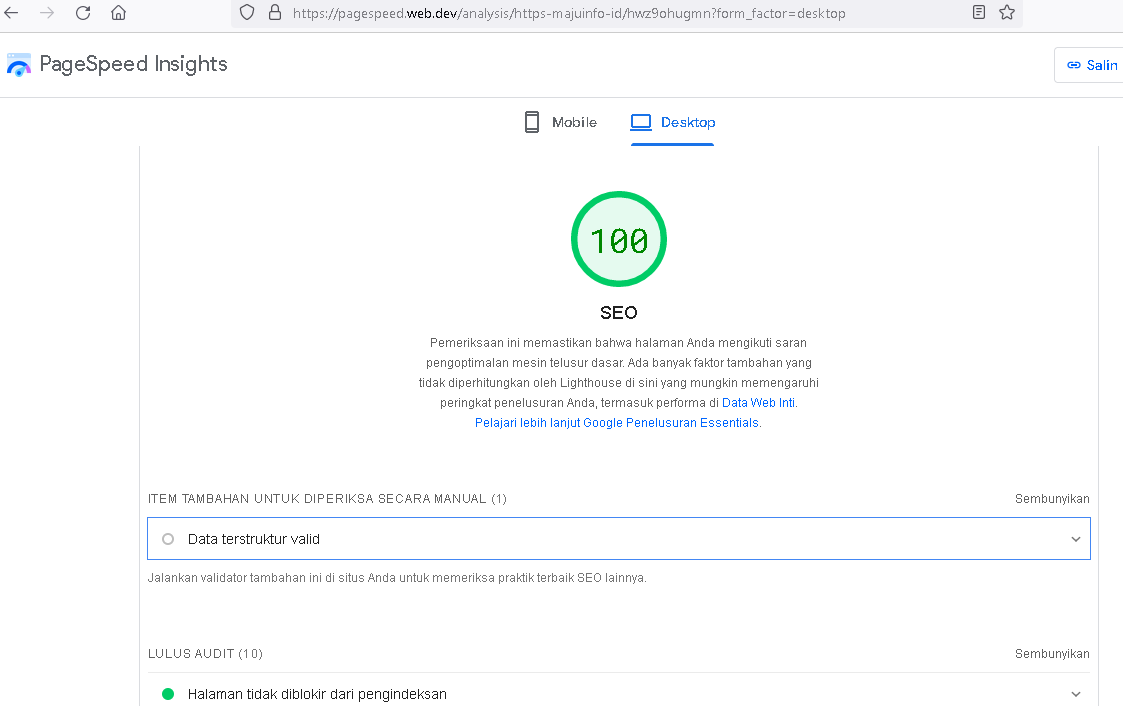Open reader view icon in address bar
The height and width of the screenshot is (706, 1123).
tap(978, 13)
